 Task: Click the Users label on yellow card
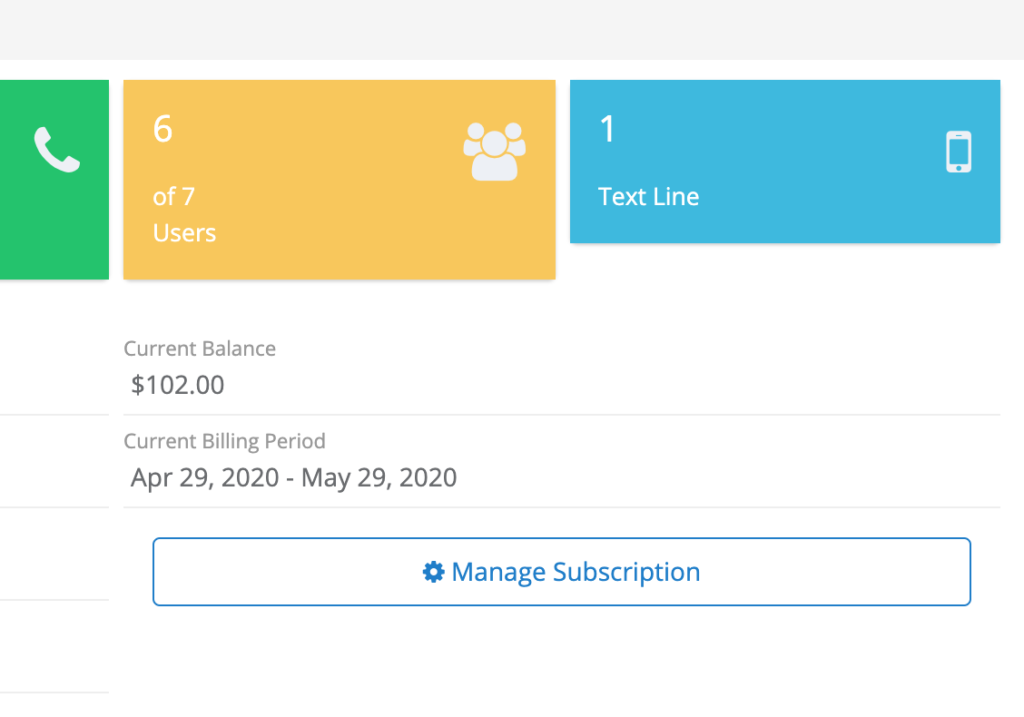184,233
